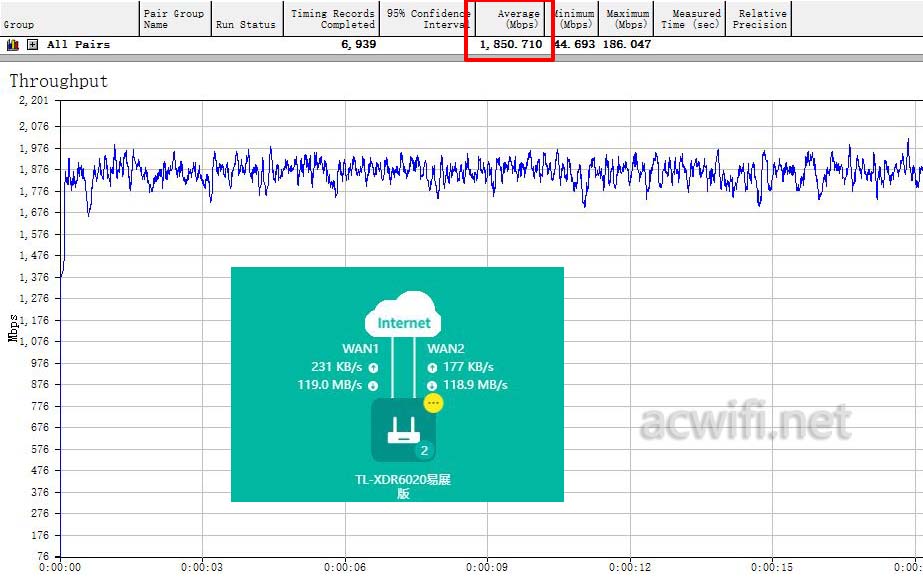Click the WAN2 177 KB/s upload speed
The width and height of the screenshot is (923, 581).
coord(468,367)
